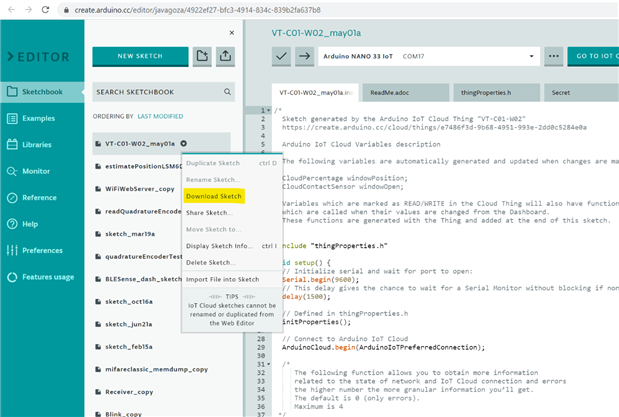The width and height of the screenshot is (619, 417).
Task: Click the browser back arrow
Action: (11, 9)
